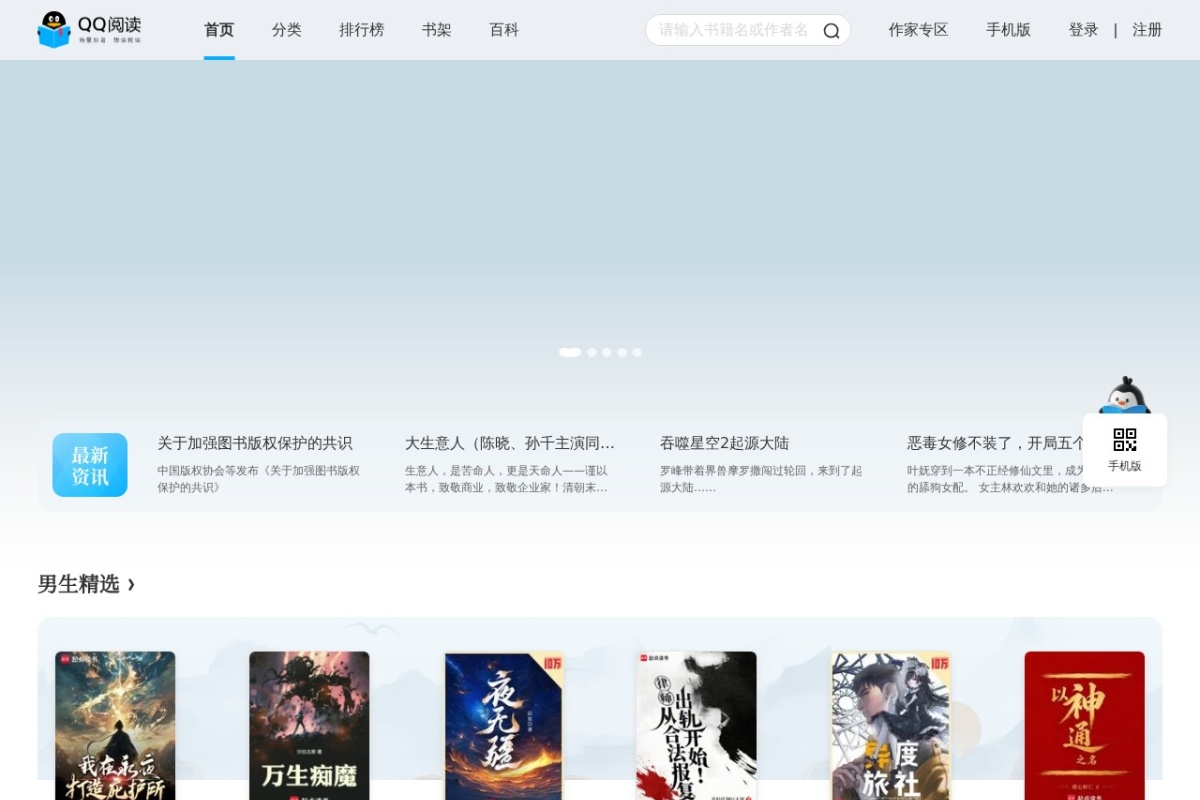The height and width of the screenshot is (800, 1200).
Task: Click the 最新资讯 badge
Action: pos(90,465)
